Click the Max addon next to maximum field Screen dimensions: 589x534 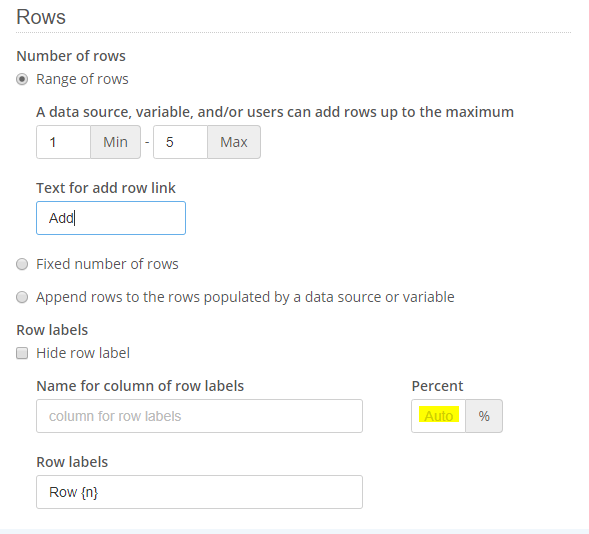click(x=234, y=142)
